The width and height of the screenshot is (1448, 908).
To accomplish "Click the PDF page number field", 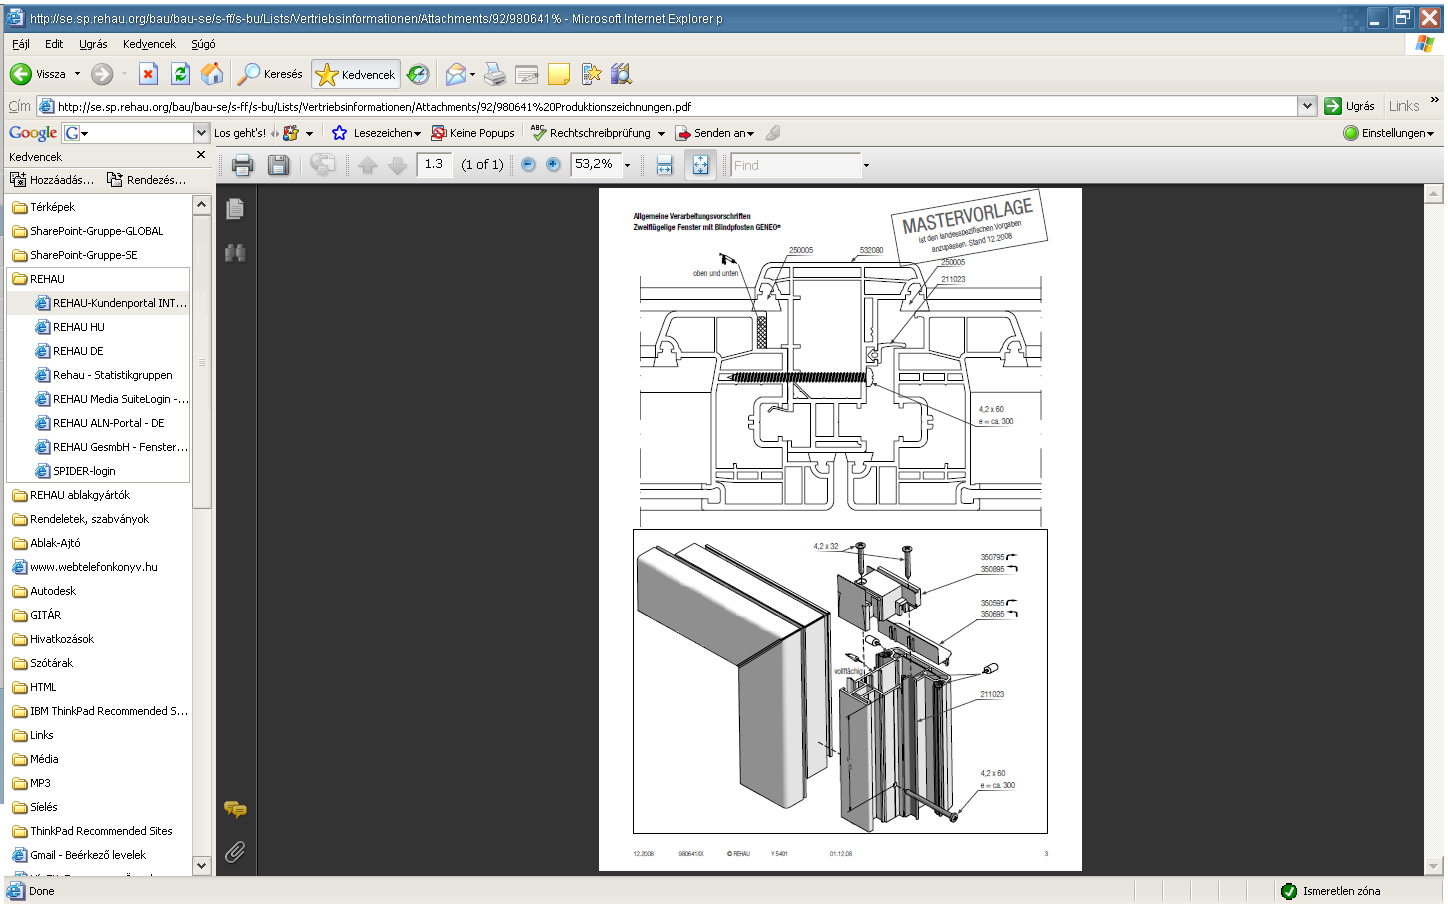I will point(434,165).
